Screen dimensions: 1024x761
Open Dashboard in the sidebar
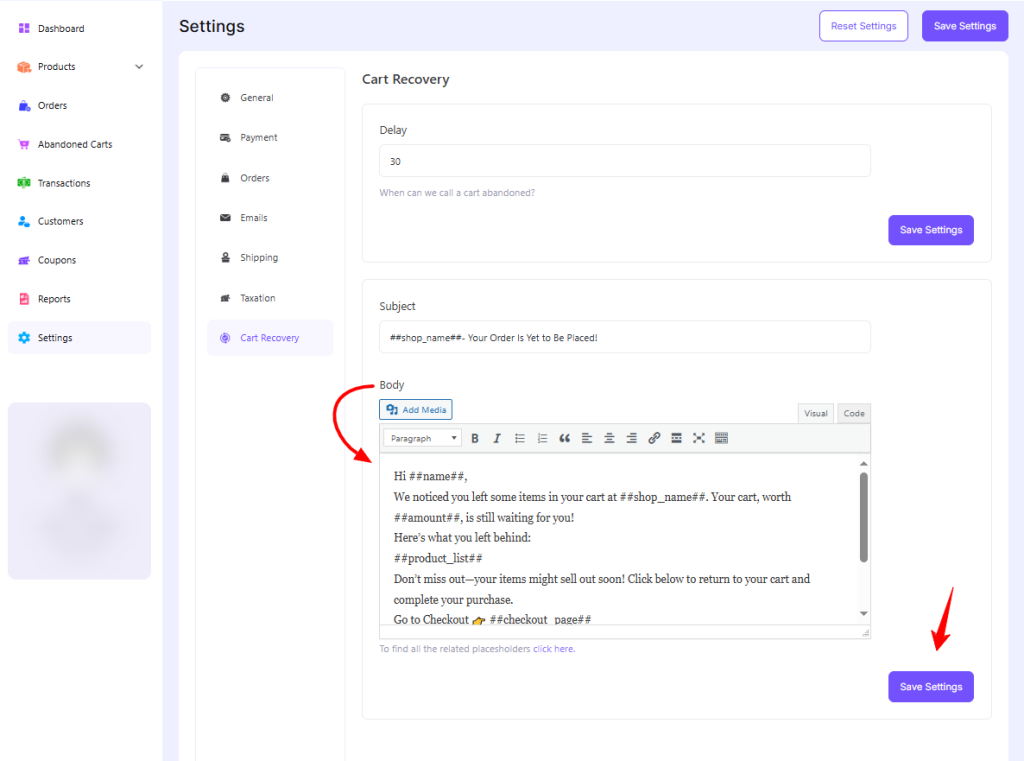coord(79,28)
